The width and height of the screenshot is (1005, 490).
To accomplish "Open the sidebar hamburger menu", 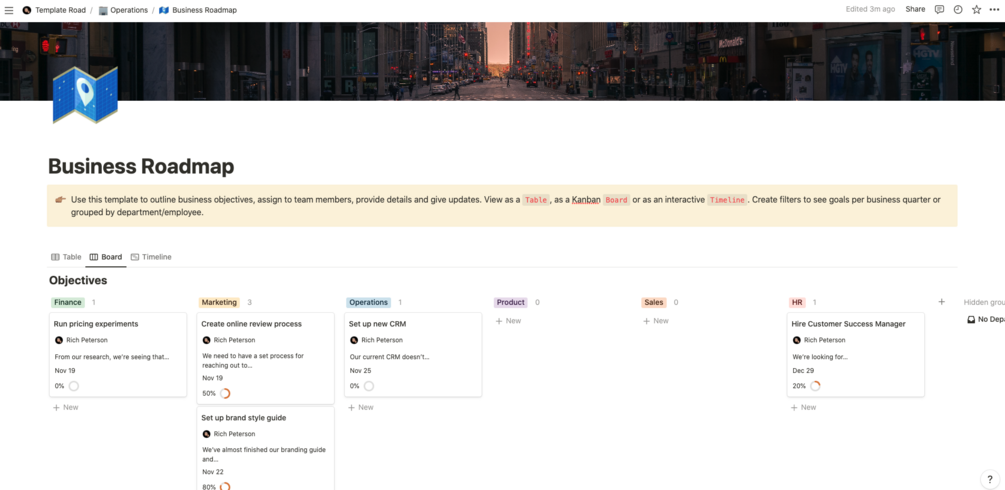I will (x=9, y=10).
